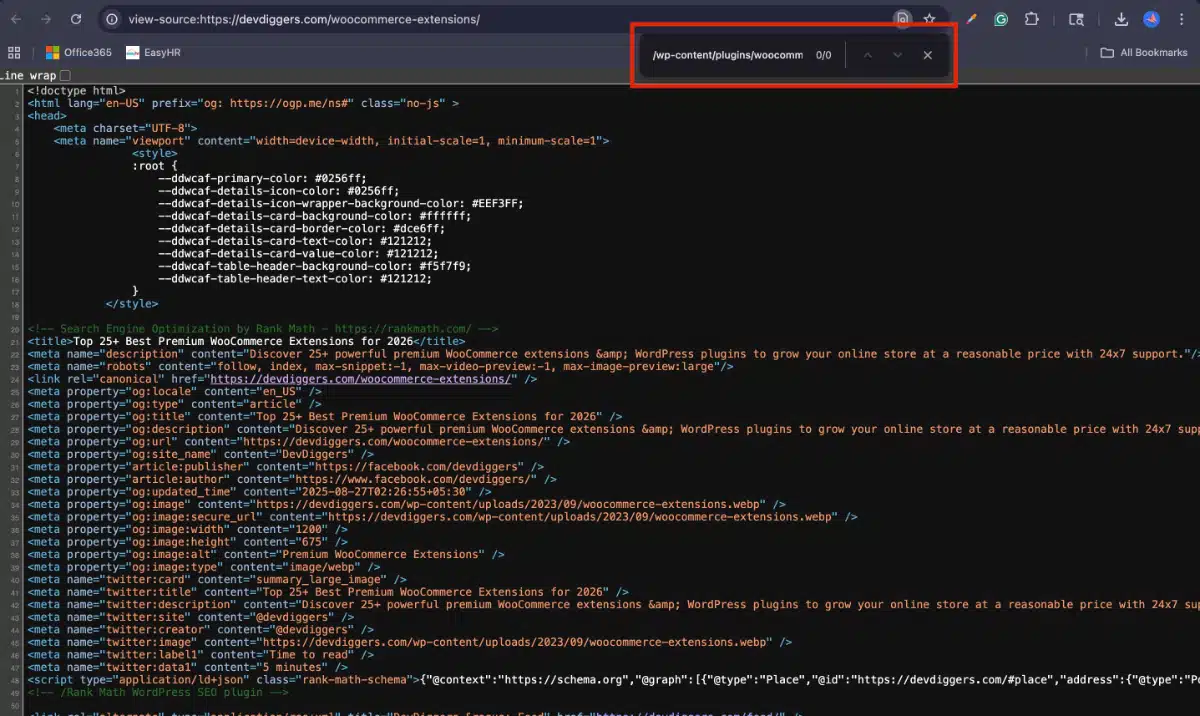Open the Chrome three-dot menu
Image resolution: width=1200 pixels, height=716 pixels.
tap(1181, 19)
